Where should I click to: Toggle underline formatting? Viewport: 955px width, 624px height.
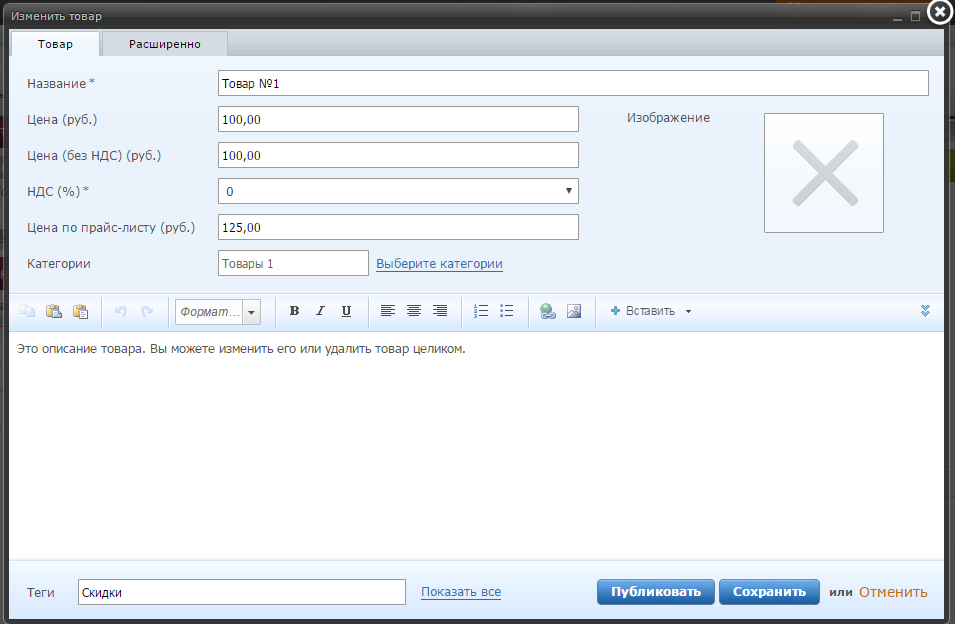coord(347,311)
